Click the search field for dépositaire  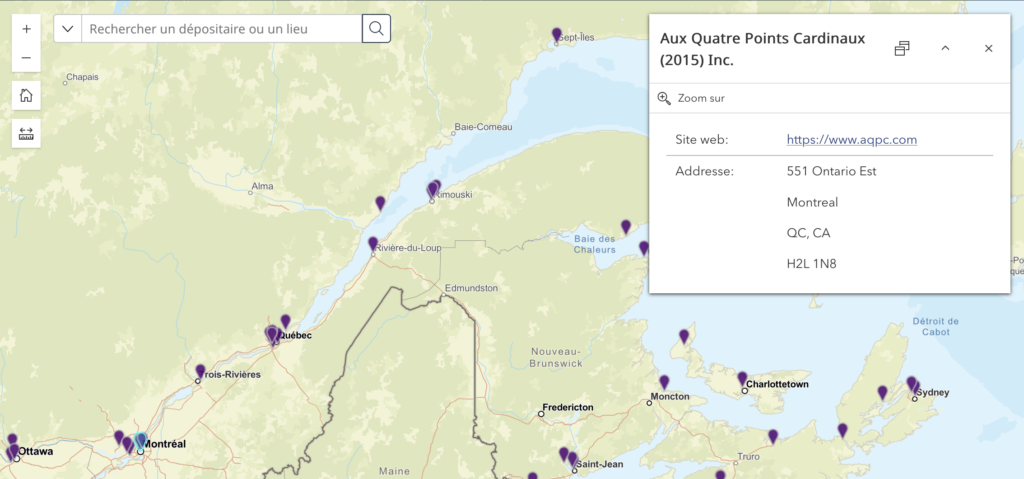220,29
